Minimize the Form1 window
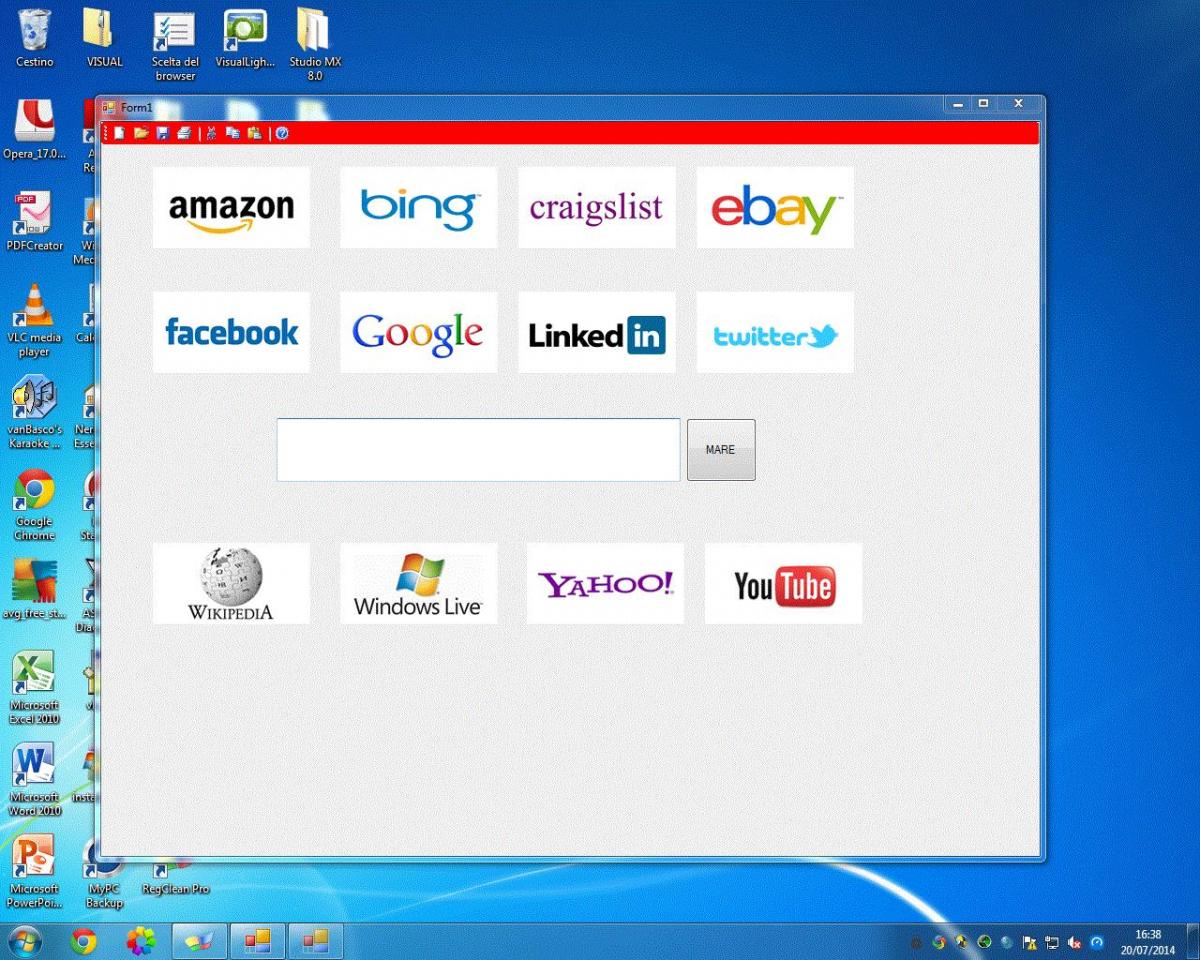1200x960 pixels. [x=959, y=104]
